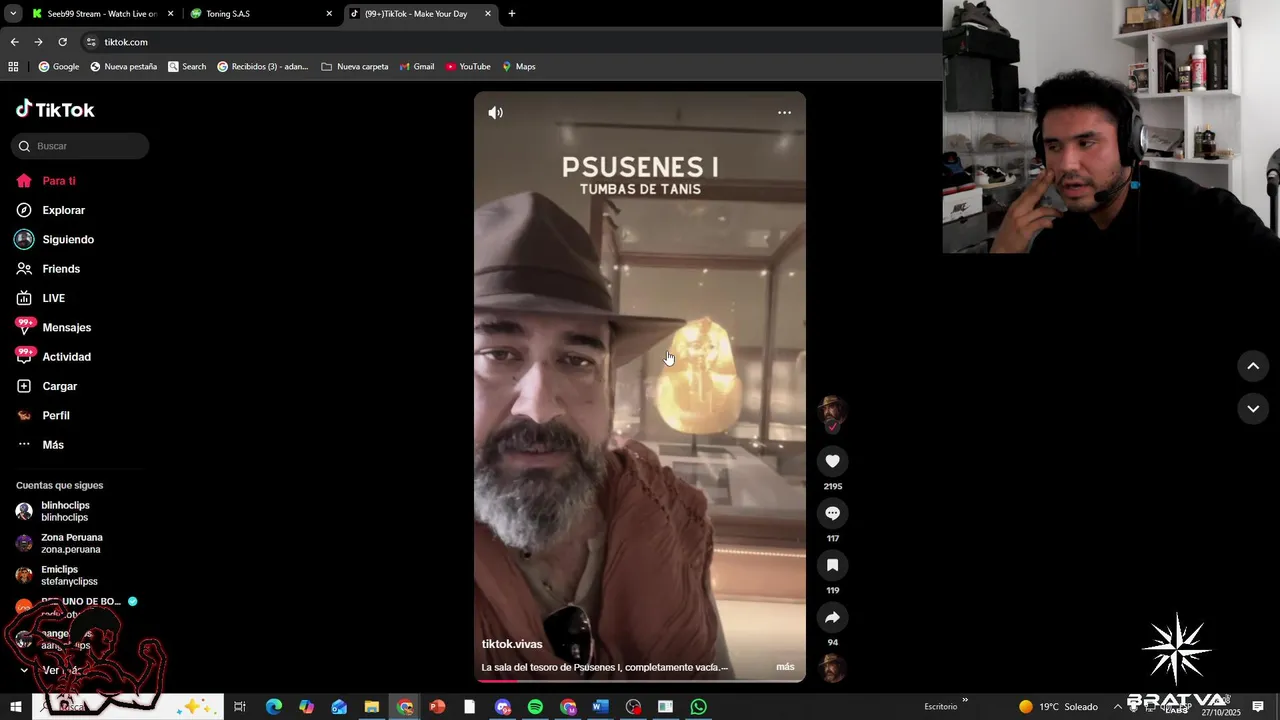Open the Recibidos (3) bookmark

[262, 67]
